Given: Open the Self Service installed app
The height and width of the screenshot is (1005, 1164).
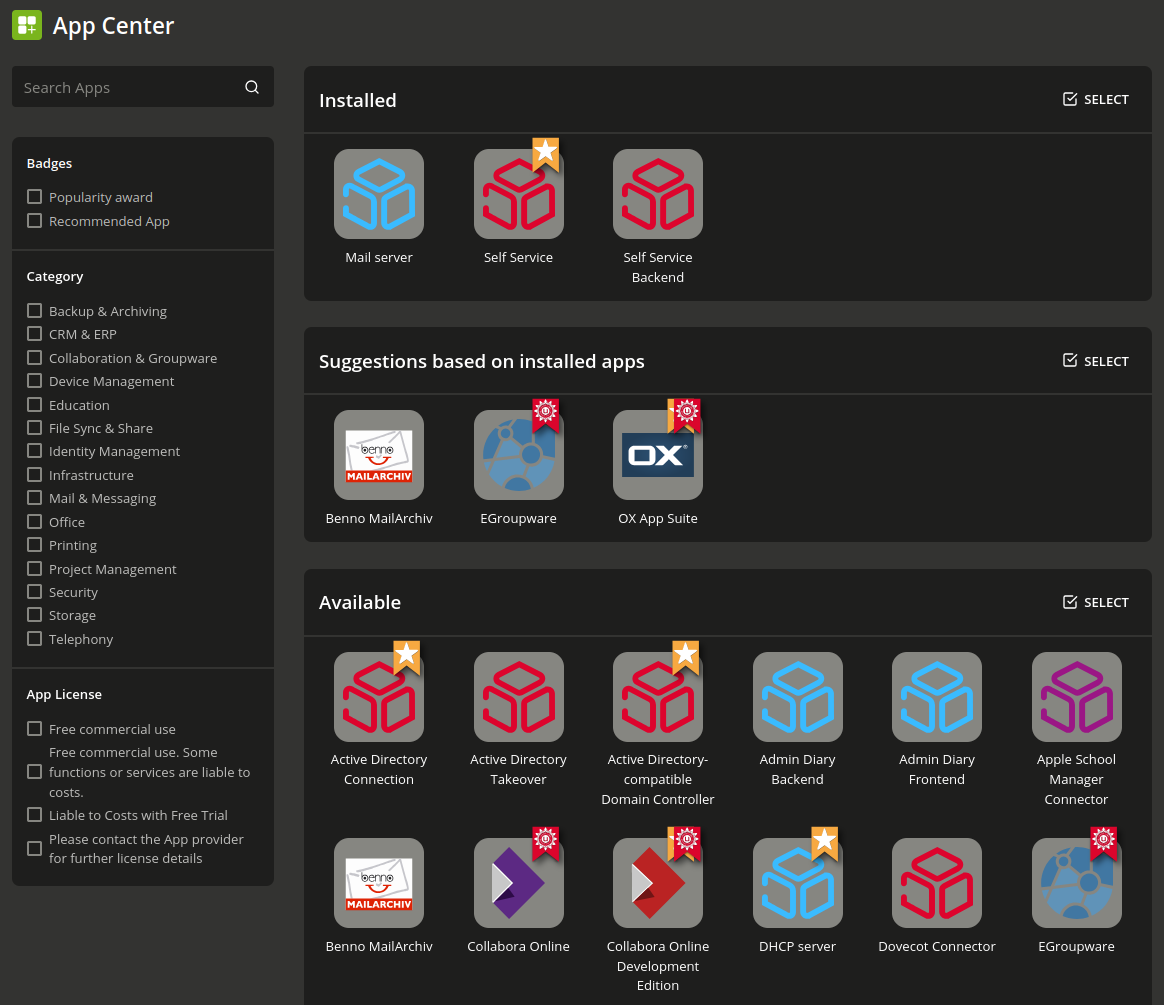Looking at the screenshot, I should click(x=518, y=194).
